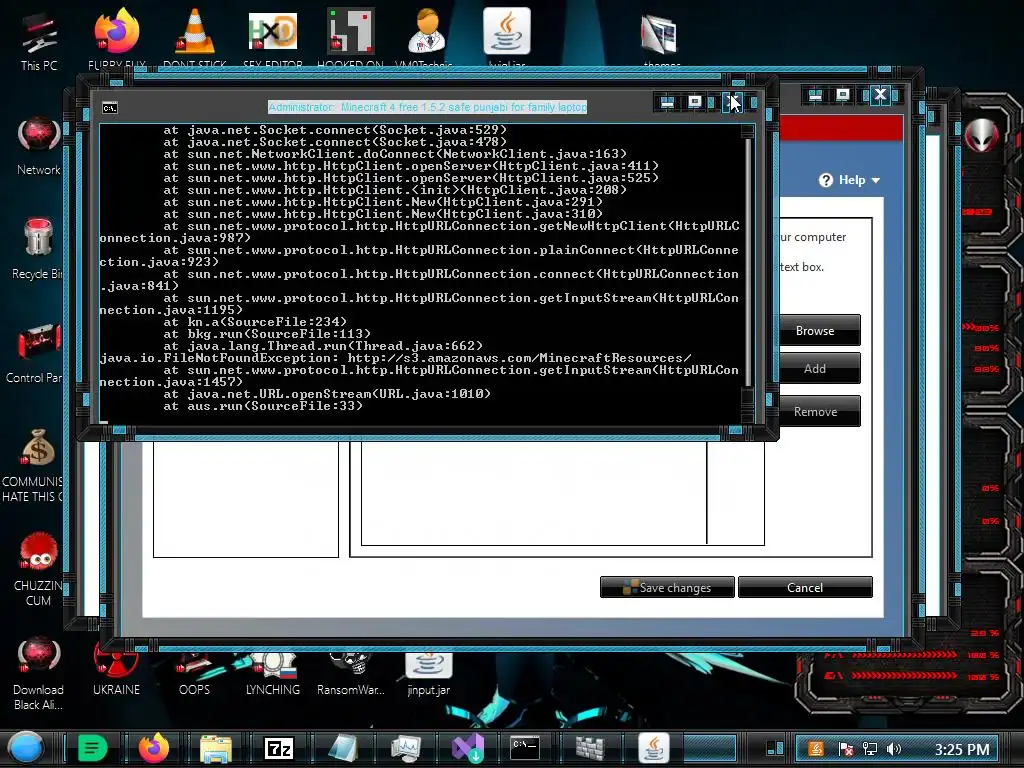Open Firefox from the taskbar
Image resolution: width=1024 pixels, height=768 pixels.
[153, 748]
